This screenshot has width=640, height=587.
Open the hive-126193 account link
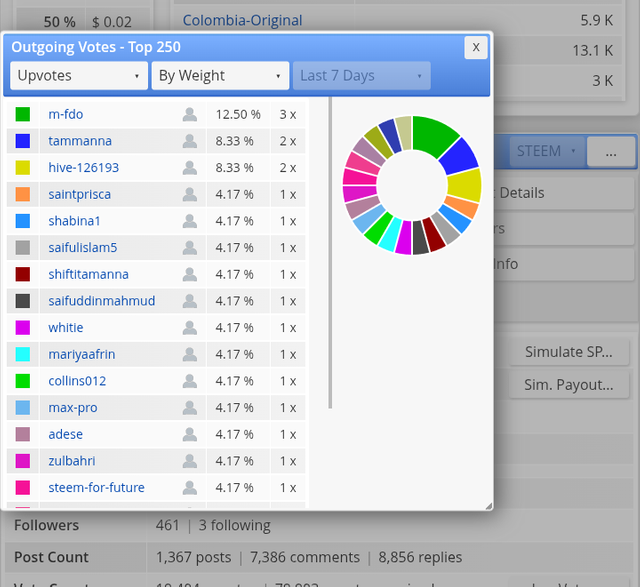(x=84, y=168)
